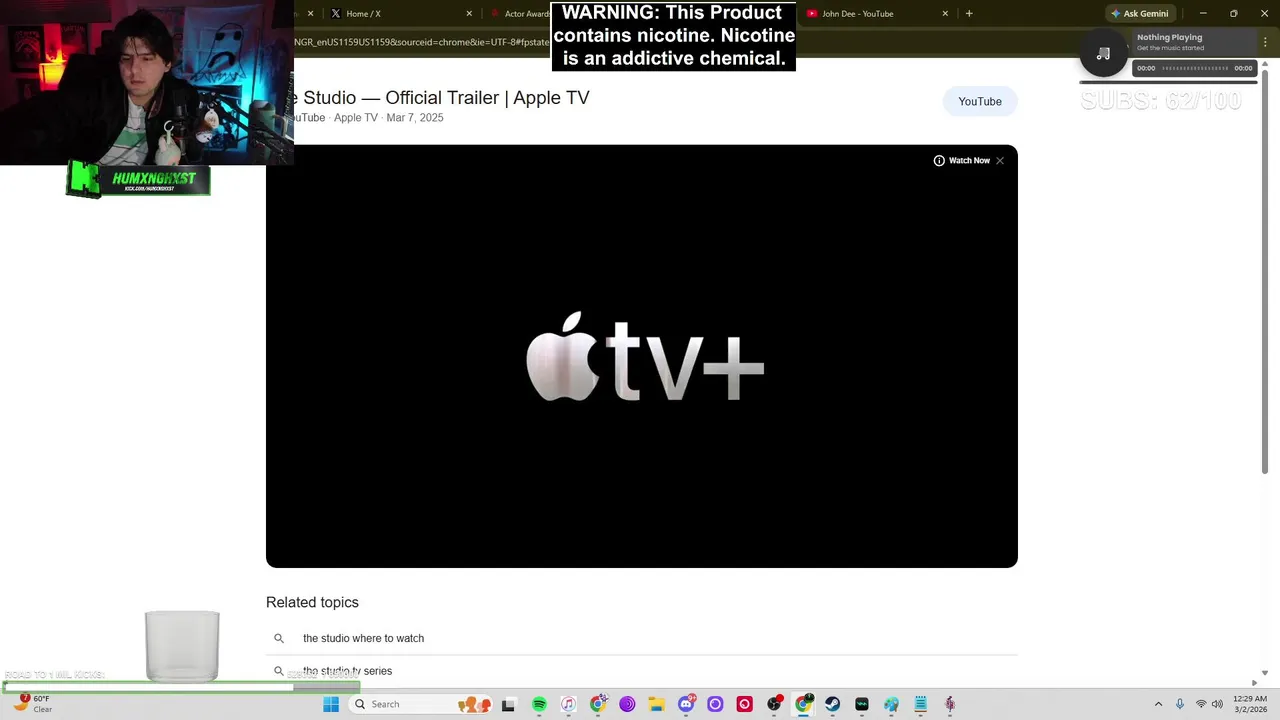This screenshot has width=1280, height=720.
Task: Click the weather widget showing 60°F Clear
Action: coord(32,704)
